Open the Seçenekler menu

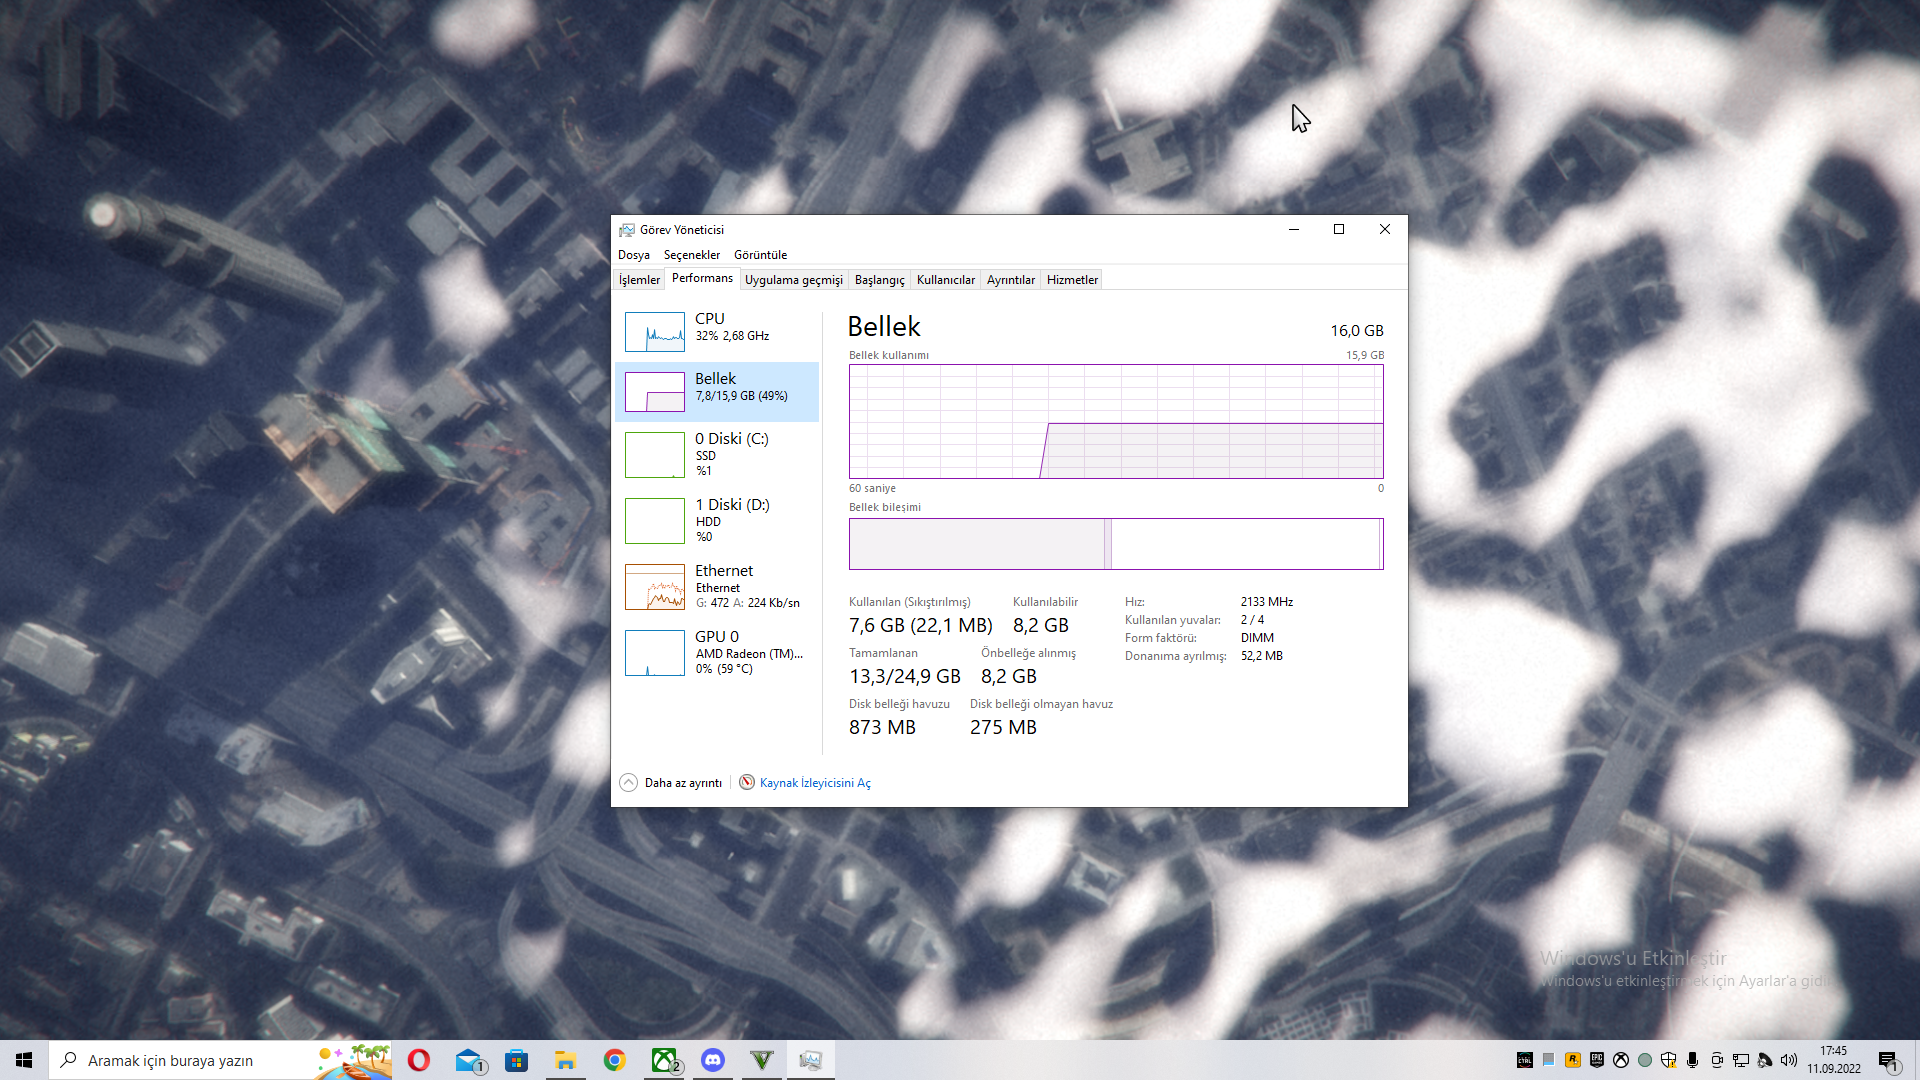click(x=691, y=255)
